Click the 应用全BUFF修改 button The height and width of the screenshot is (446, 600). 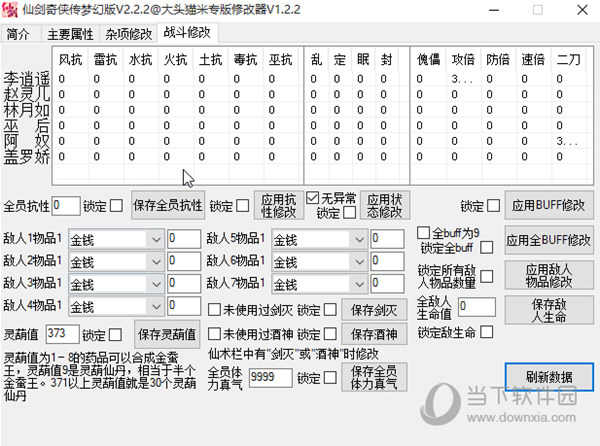pos(549,240)
